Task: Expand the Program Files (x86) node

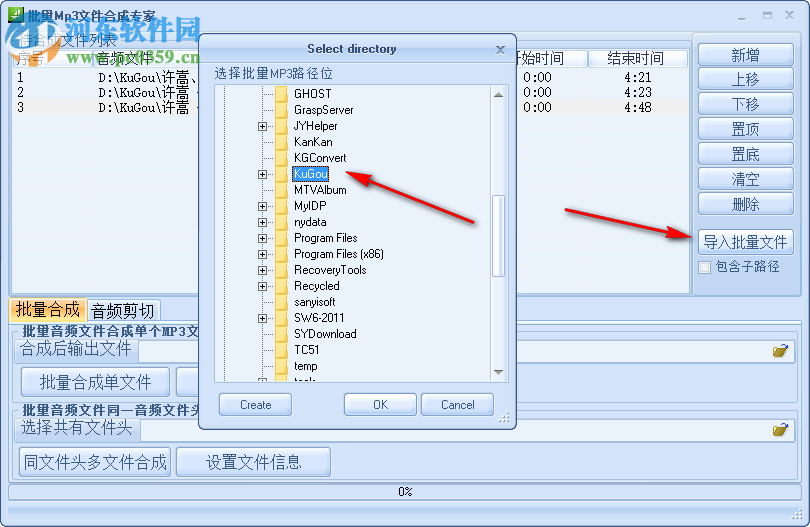Action: pos(262,254)
